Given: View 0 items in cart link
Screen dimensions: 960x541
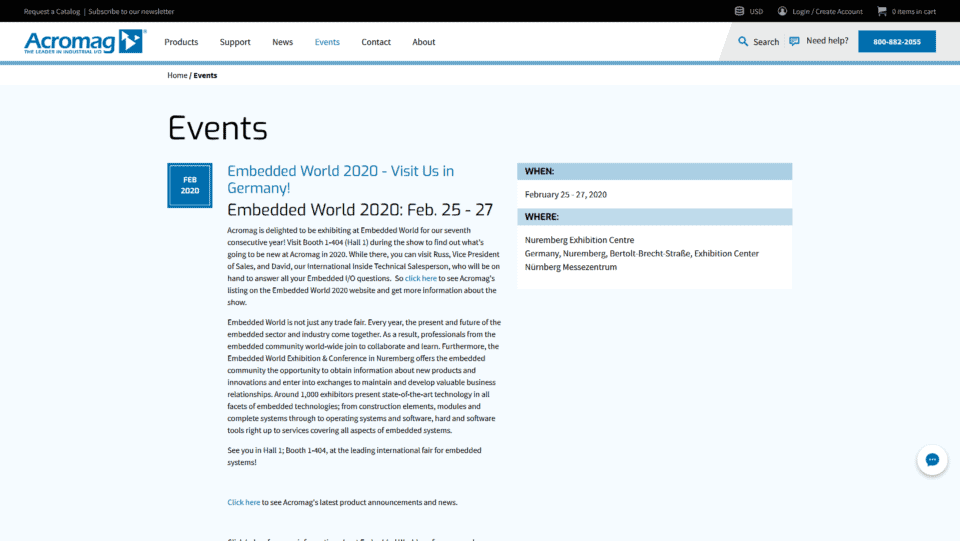Looking at the screenshot, I should click(913, 12).
